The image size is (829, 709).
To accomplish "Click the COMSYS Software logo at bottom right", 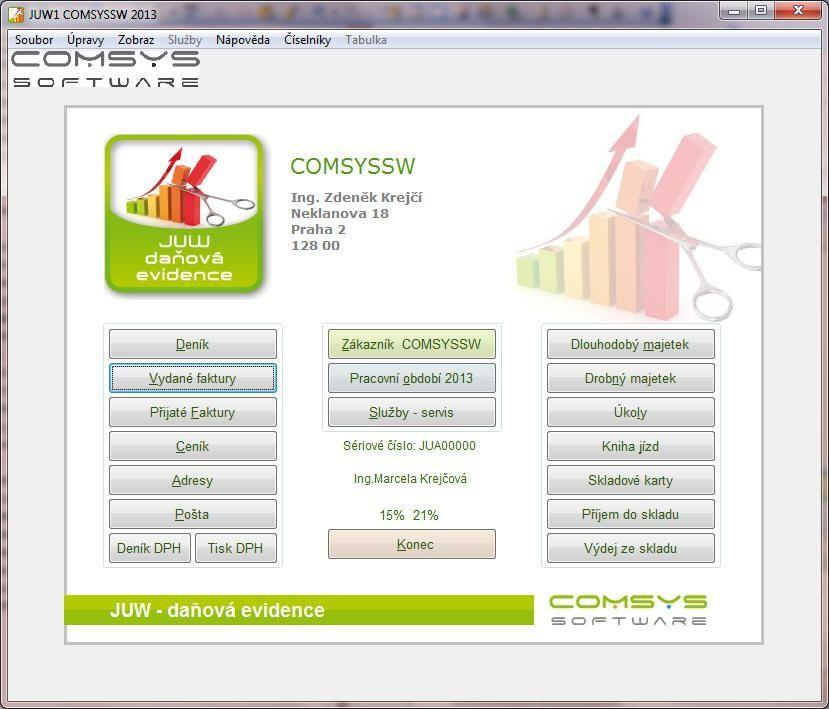I will (628, 610).
